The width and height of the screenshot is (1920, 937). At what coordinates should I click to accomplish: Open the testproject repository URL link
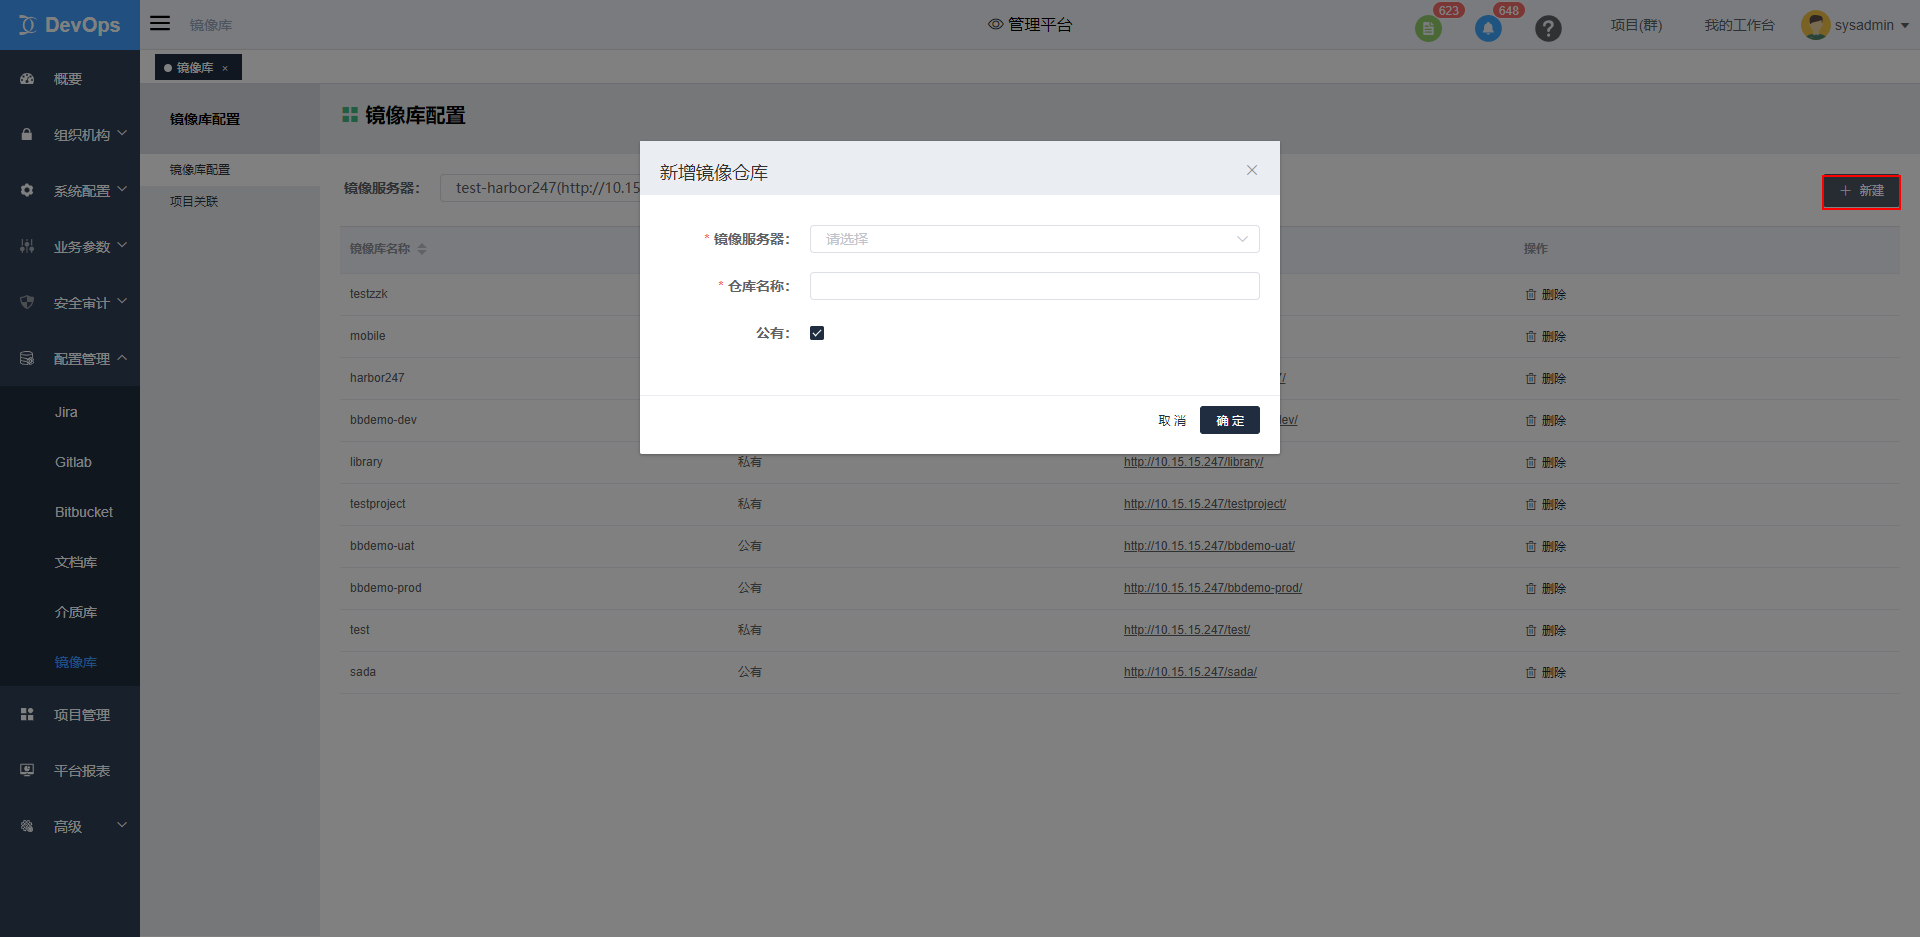pyautogui.click(x=1205, y=504)
